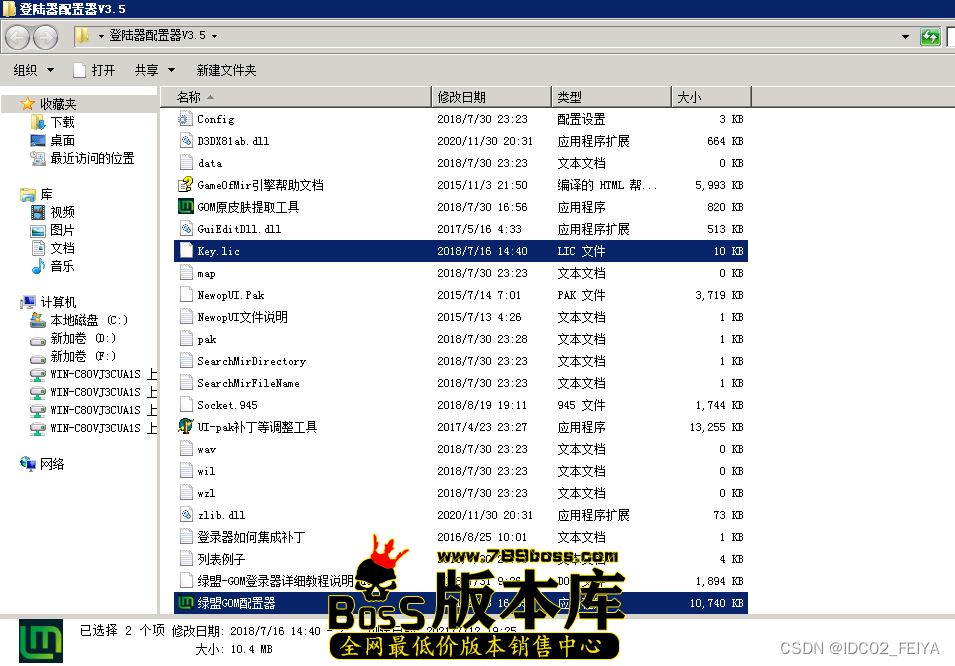Expand the 共享 dropdown menu

[154, 70]
